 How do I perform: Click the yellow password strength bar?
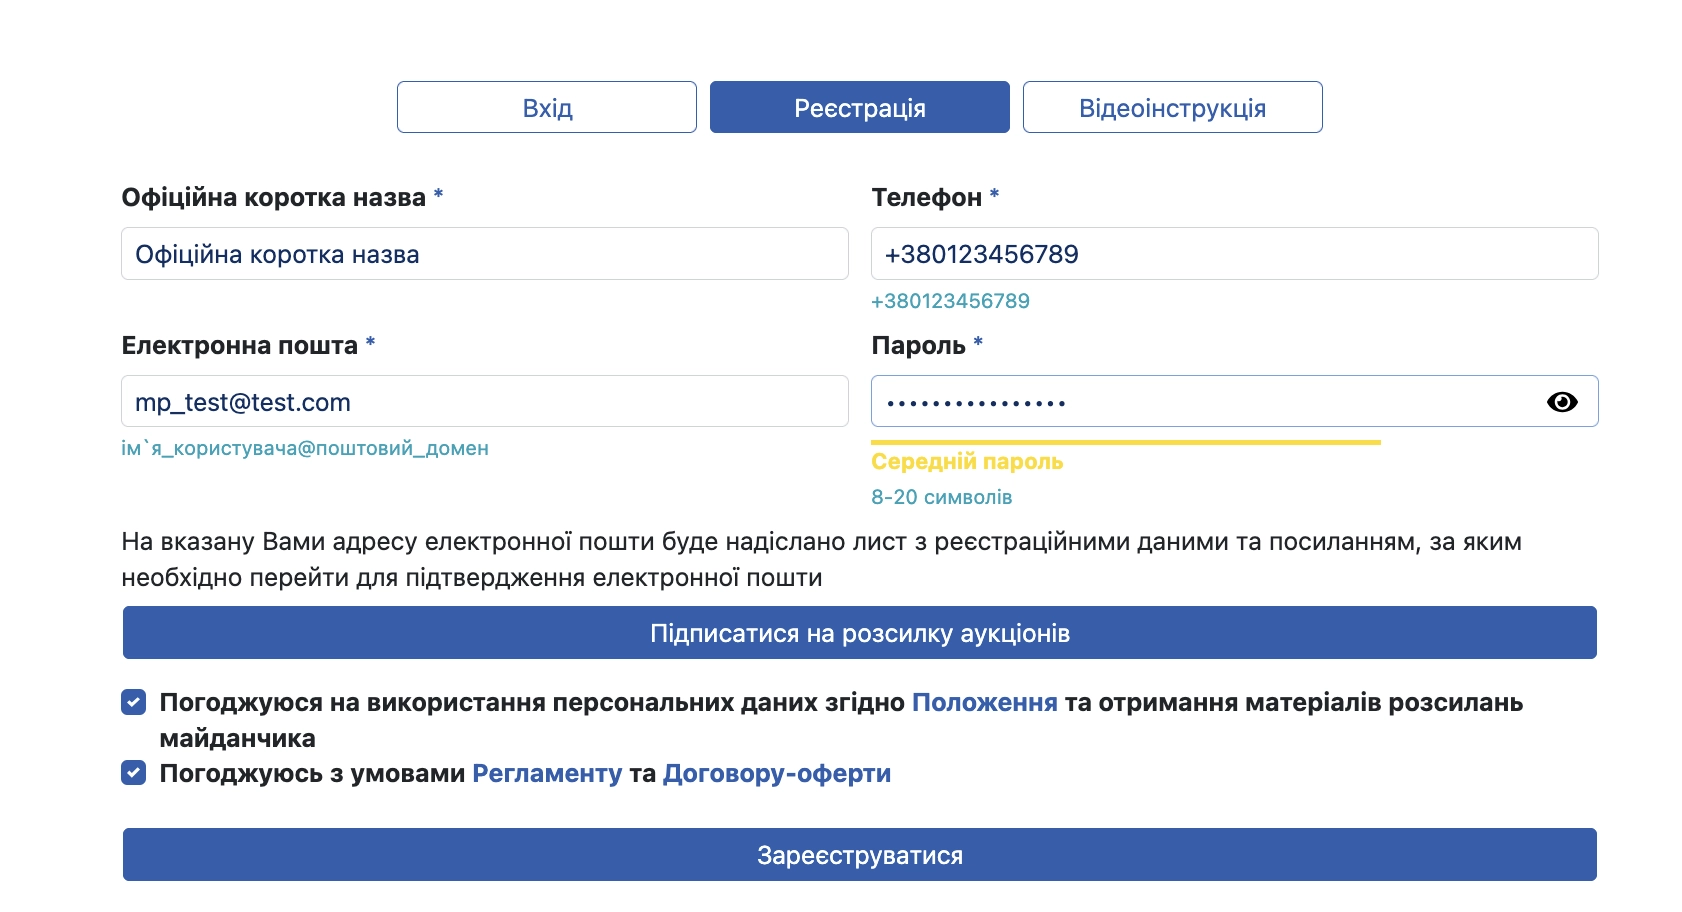[1126, 442]
